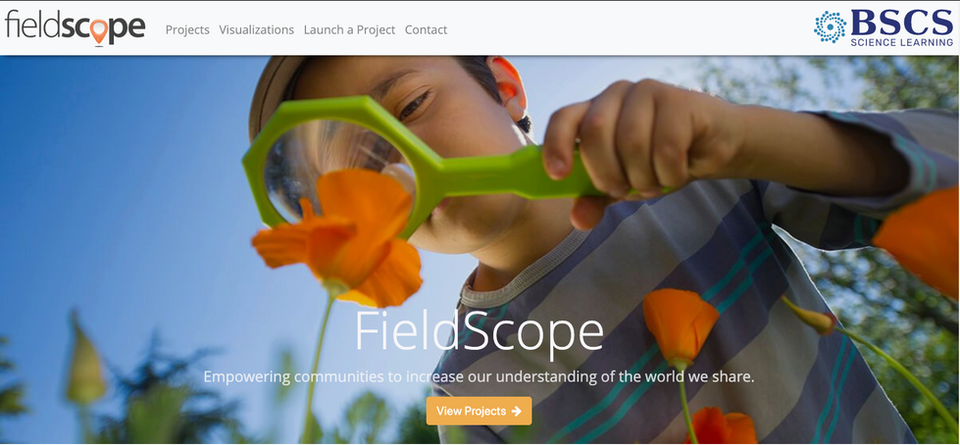Open the BSCS Science Learning logo link
The width and height of the screenshot is (960, 445).
pos(883,28)
